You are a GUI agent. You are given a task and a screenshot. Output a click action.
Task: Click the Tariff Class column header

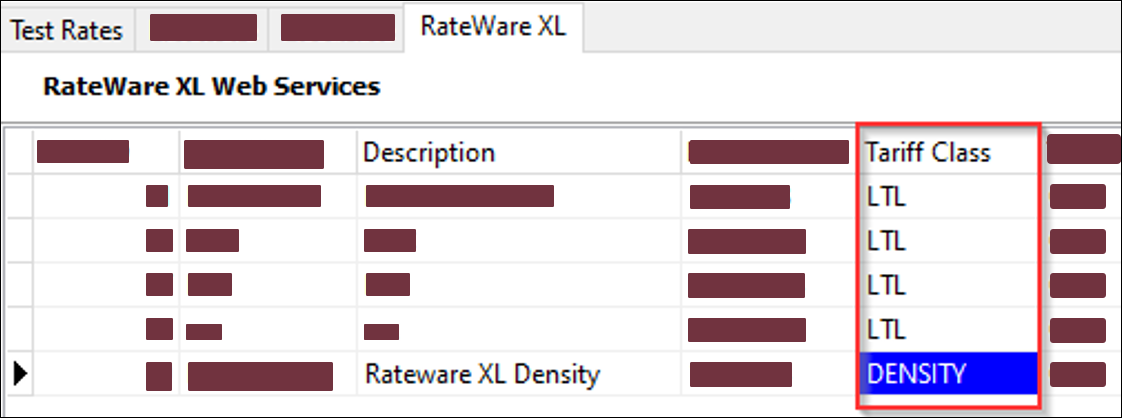928,153
